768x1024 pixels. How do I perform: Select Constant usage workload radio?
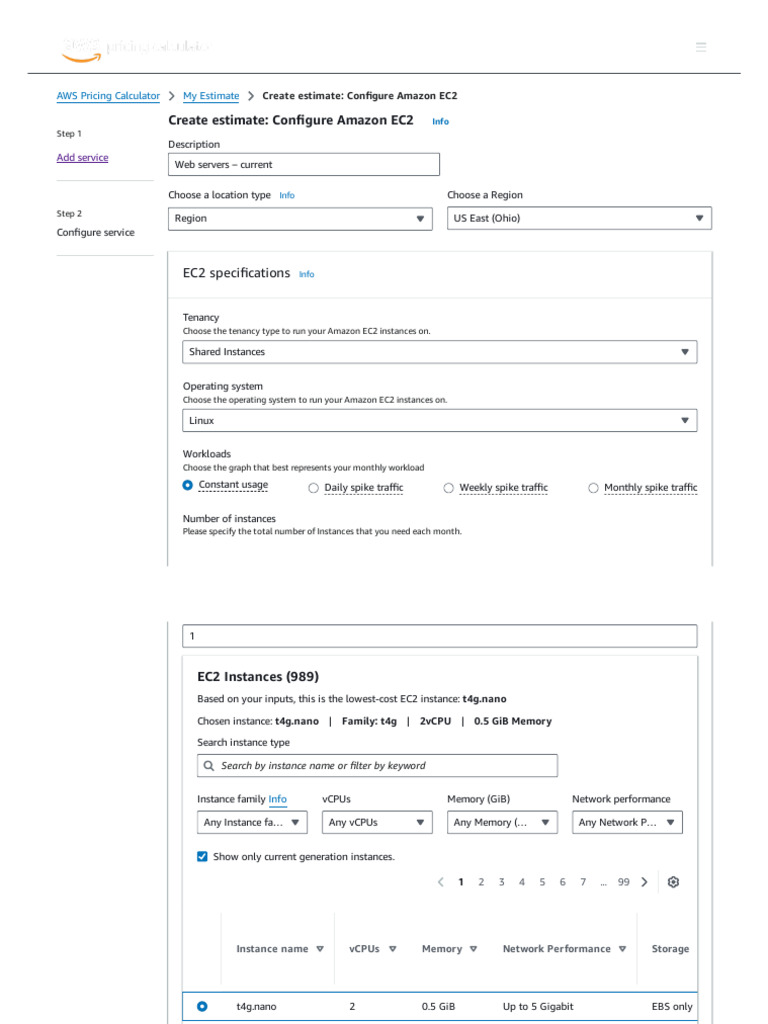pos(187,485)
